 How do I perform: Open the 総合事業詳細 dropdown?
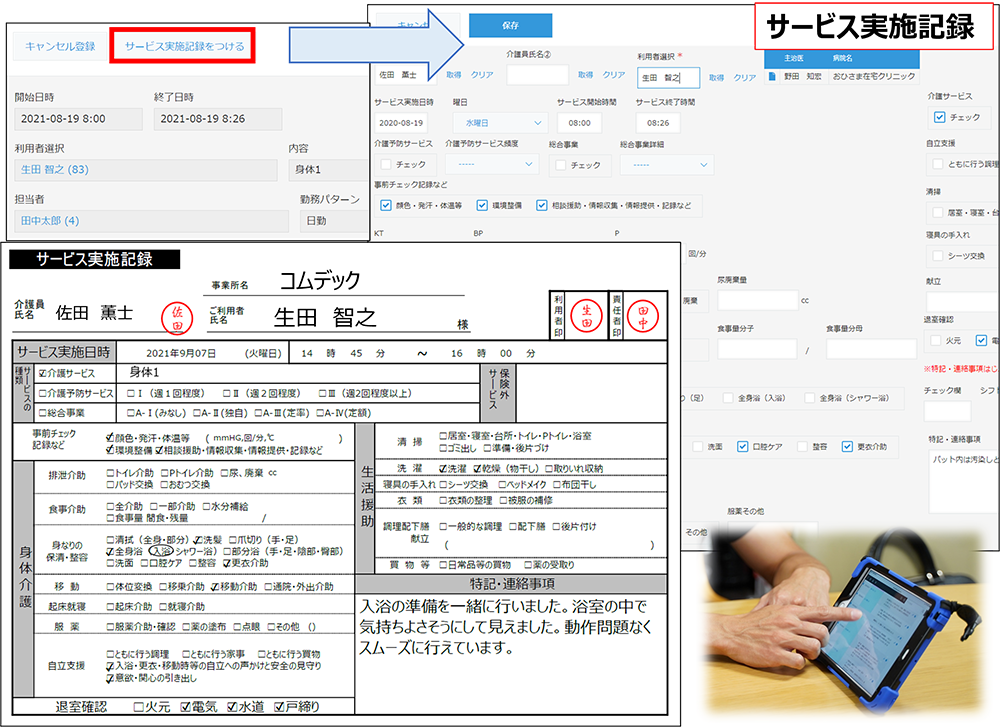click(x=665, y=164)
